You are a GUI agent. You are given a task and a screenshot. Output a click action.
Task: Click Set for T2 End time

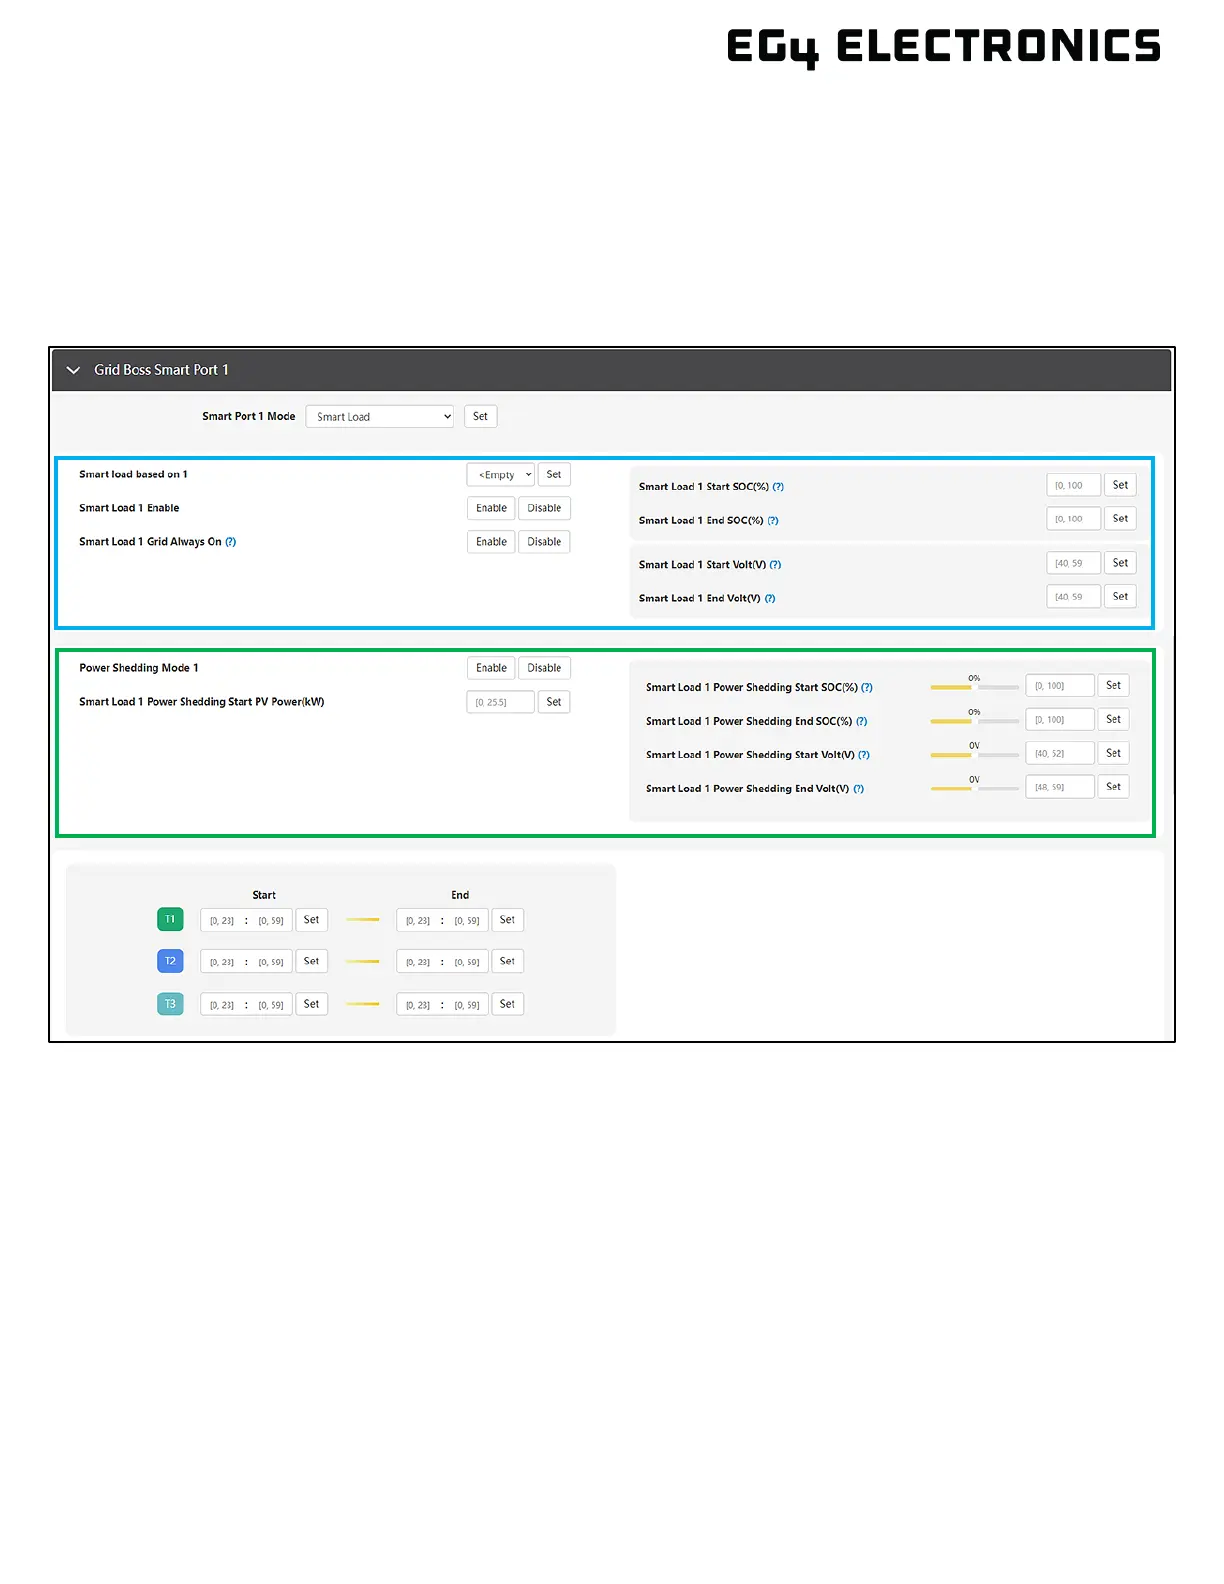[x=508, y=962]
